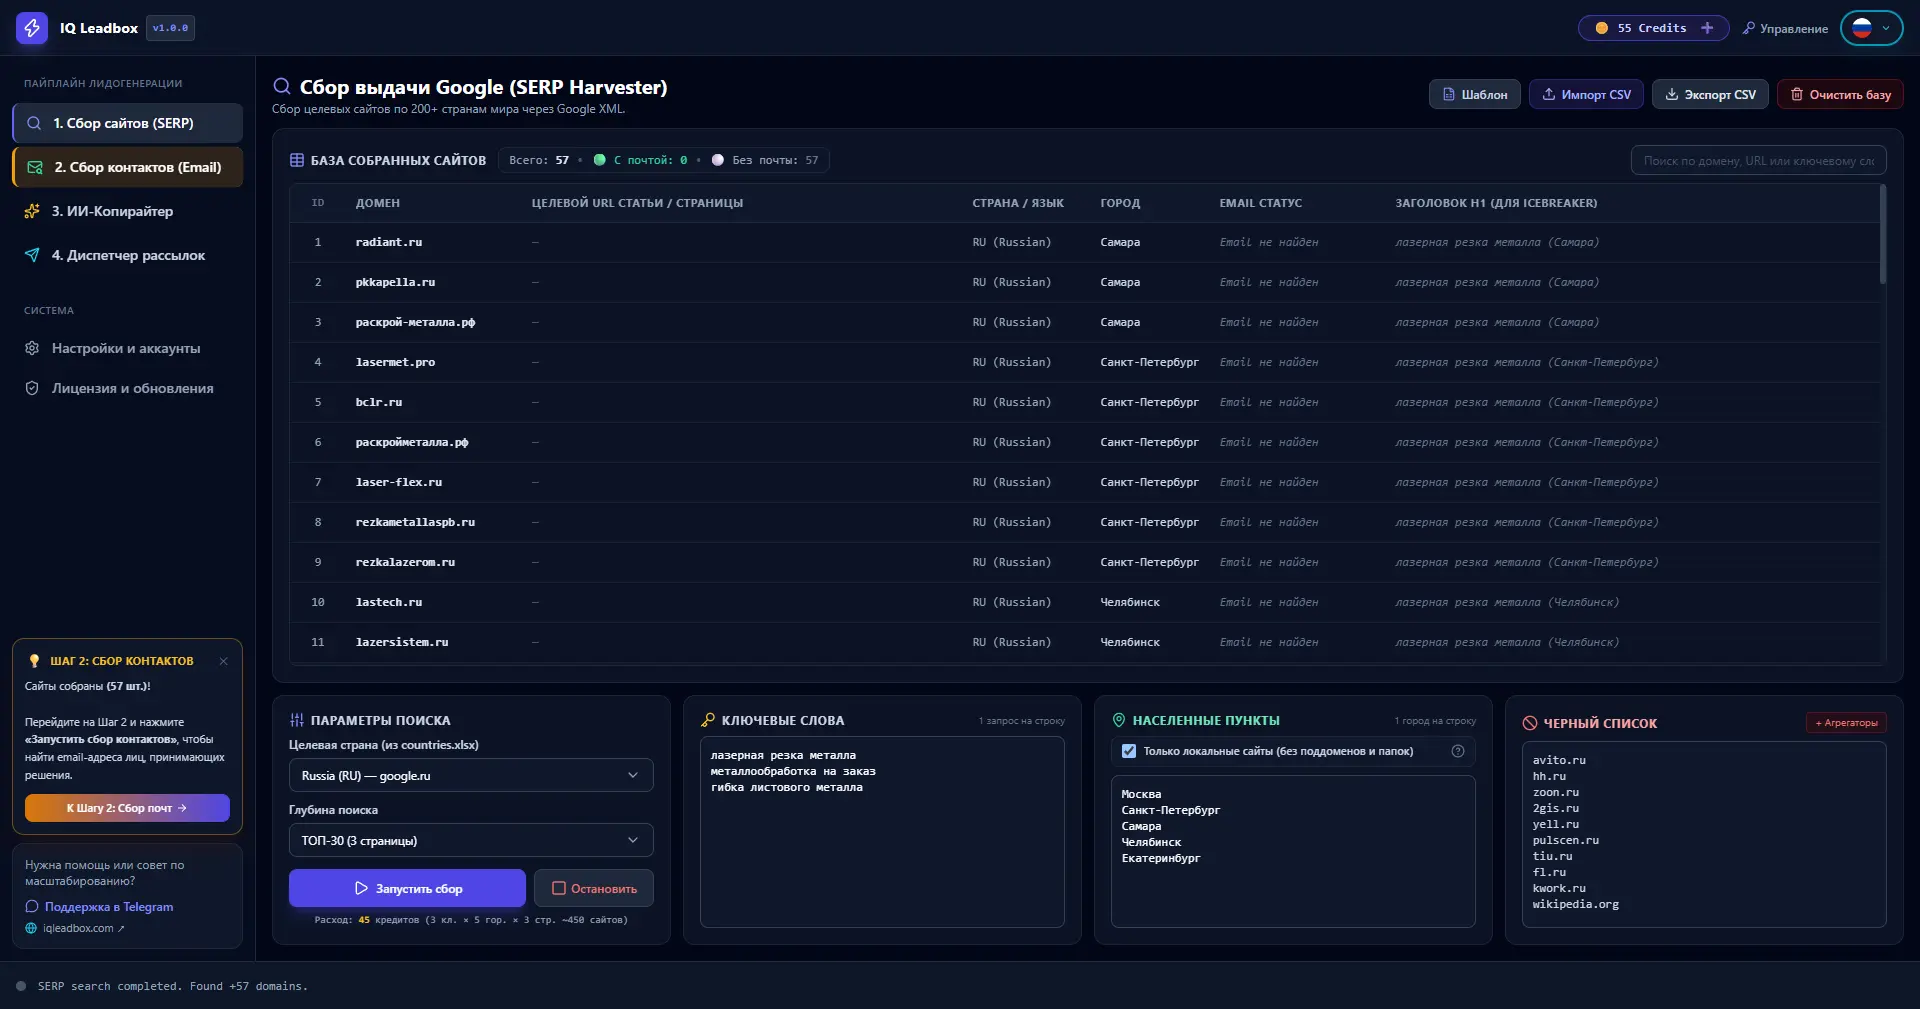This screenshot has height=1009, width=1920.
Task: Click К Шагу 2: Сбор почт button
Action: (127, 808)
